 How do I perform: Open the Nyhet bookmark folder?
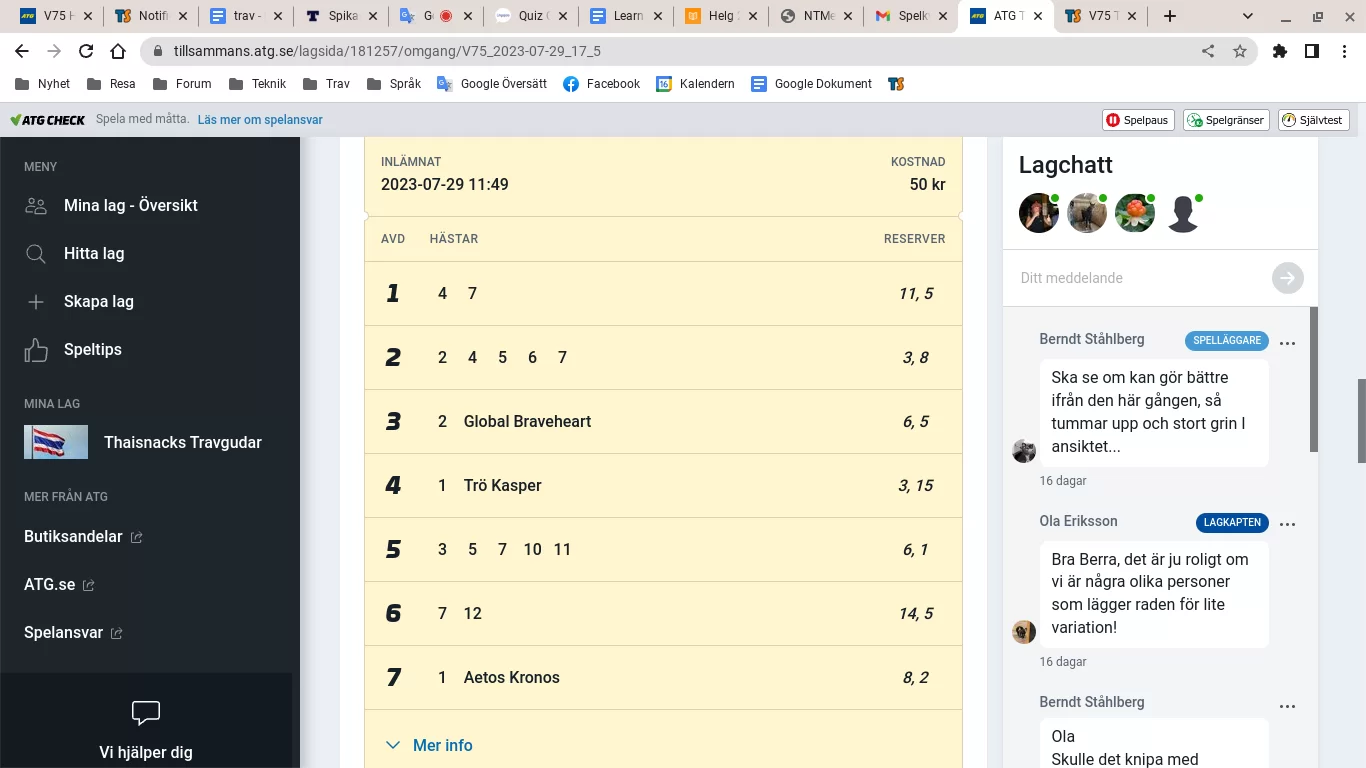[42, 84]
